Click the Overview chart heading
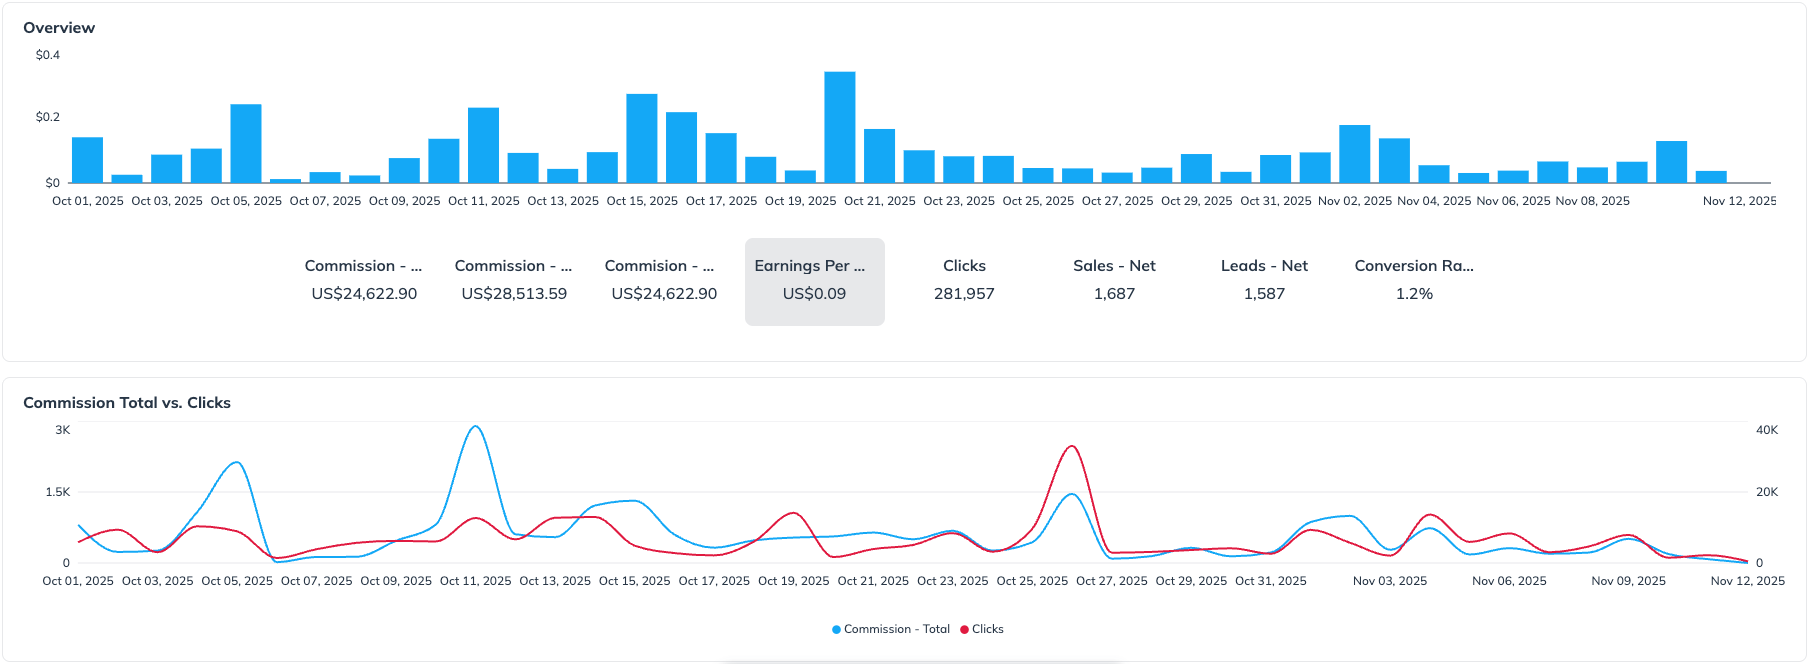Screen dimensions: 1810x664 point(59,28)
